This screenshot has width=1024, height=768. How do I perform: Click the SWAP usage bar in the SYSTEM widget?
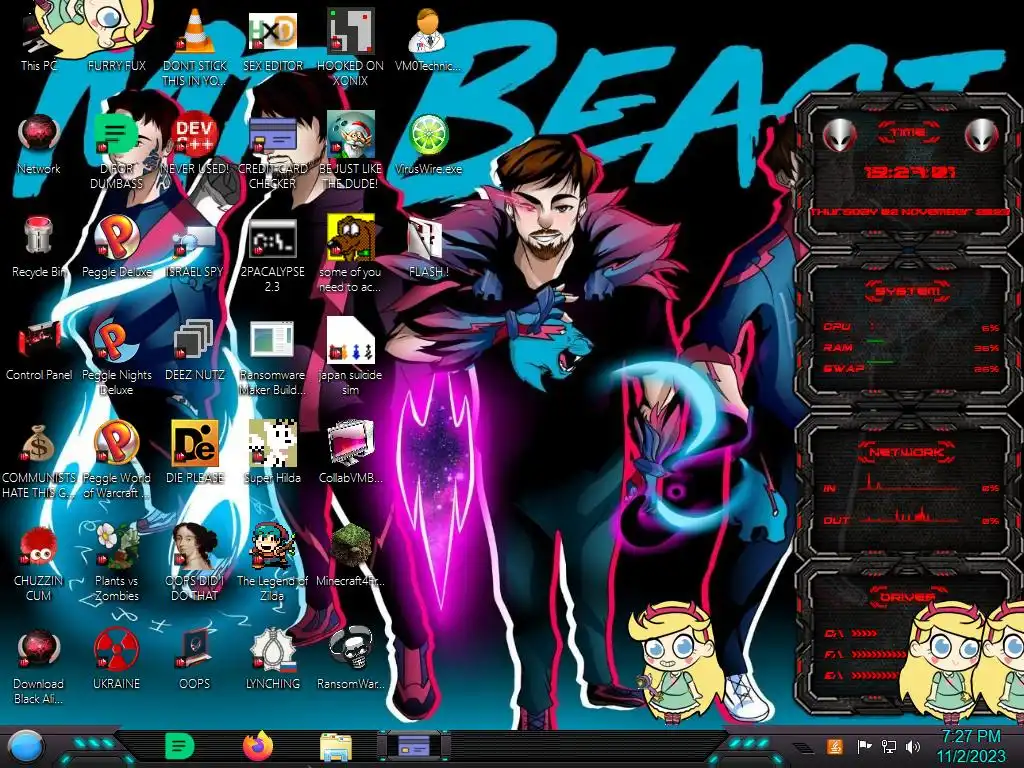[x=912, y=368]
